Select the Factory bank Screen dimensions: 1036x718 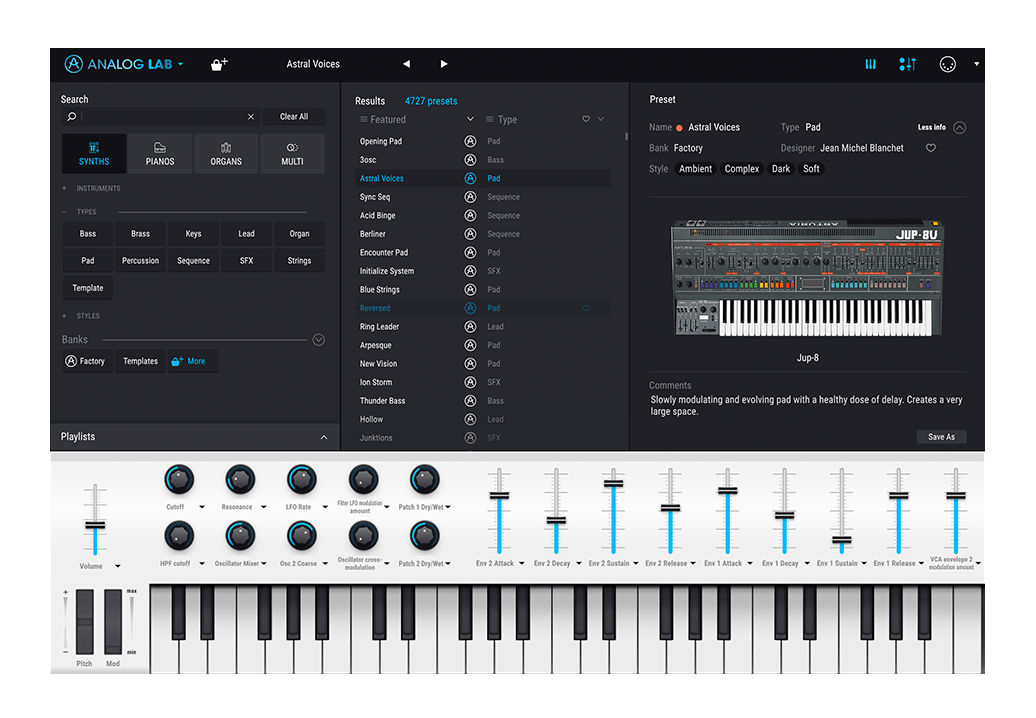tap(86, 361)
